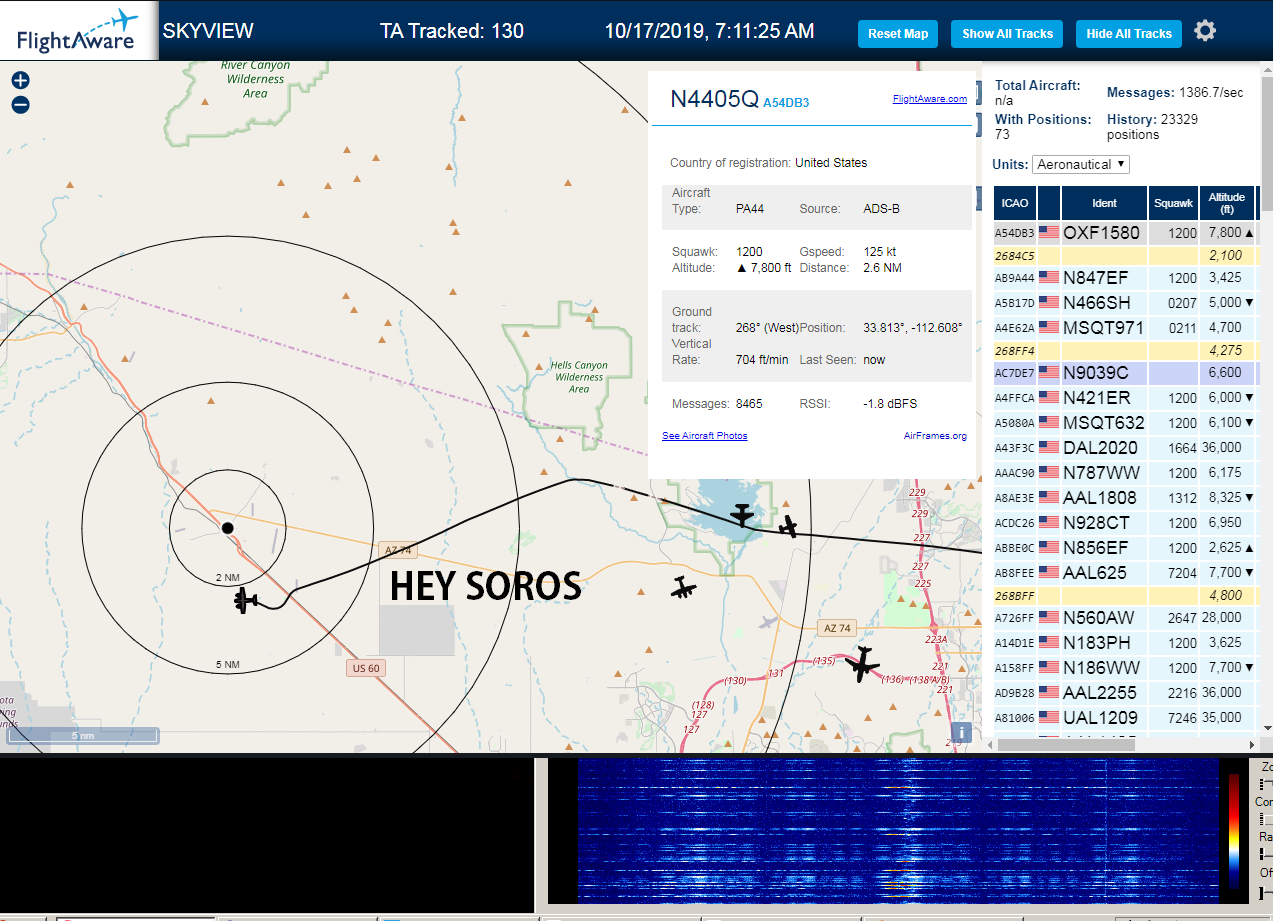The height and width of the screenshot is (921, 1273).
Task: Click the Reset Map button
Action: [898, 33]
